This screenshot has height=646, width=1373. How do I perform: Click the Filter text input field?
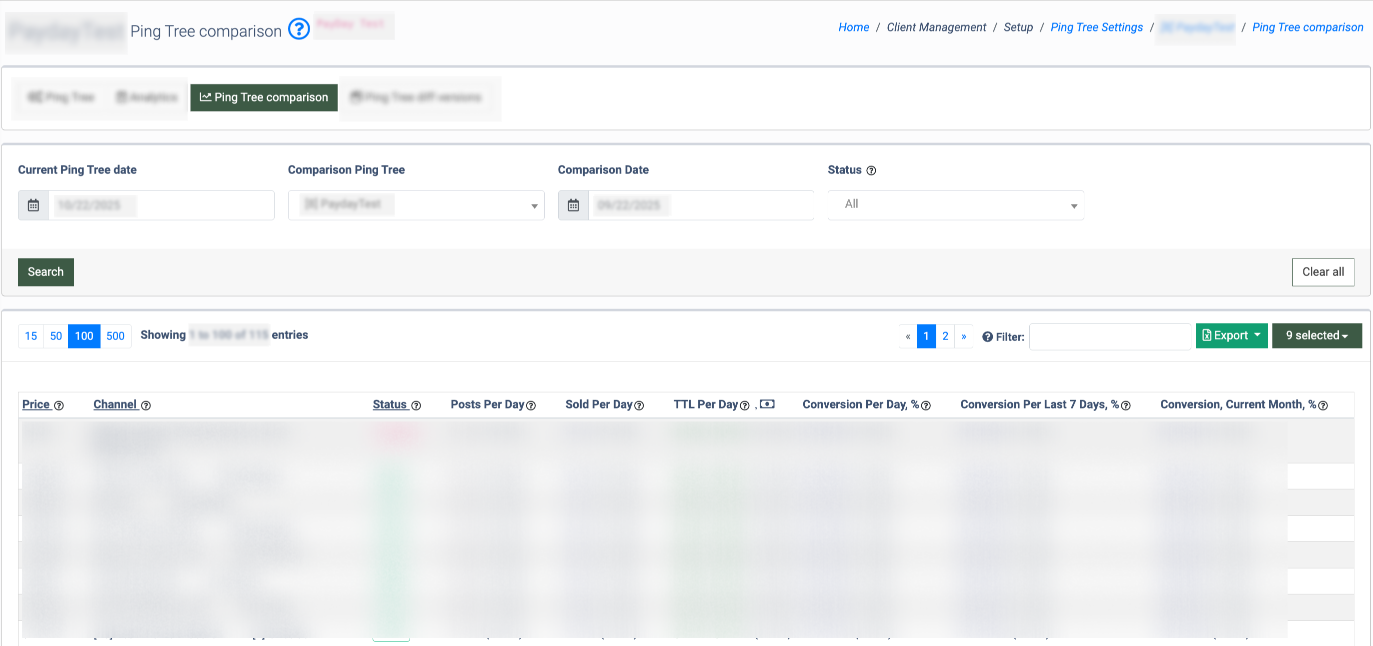(1109, 337)
